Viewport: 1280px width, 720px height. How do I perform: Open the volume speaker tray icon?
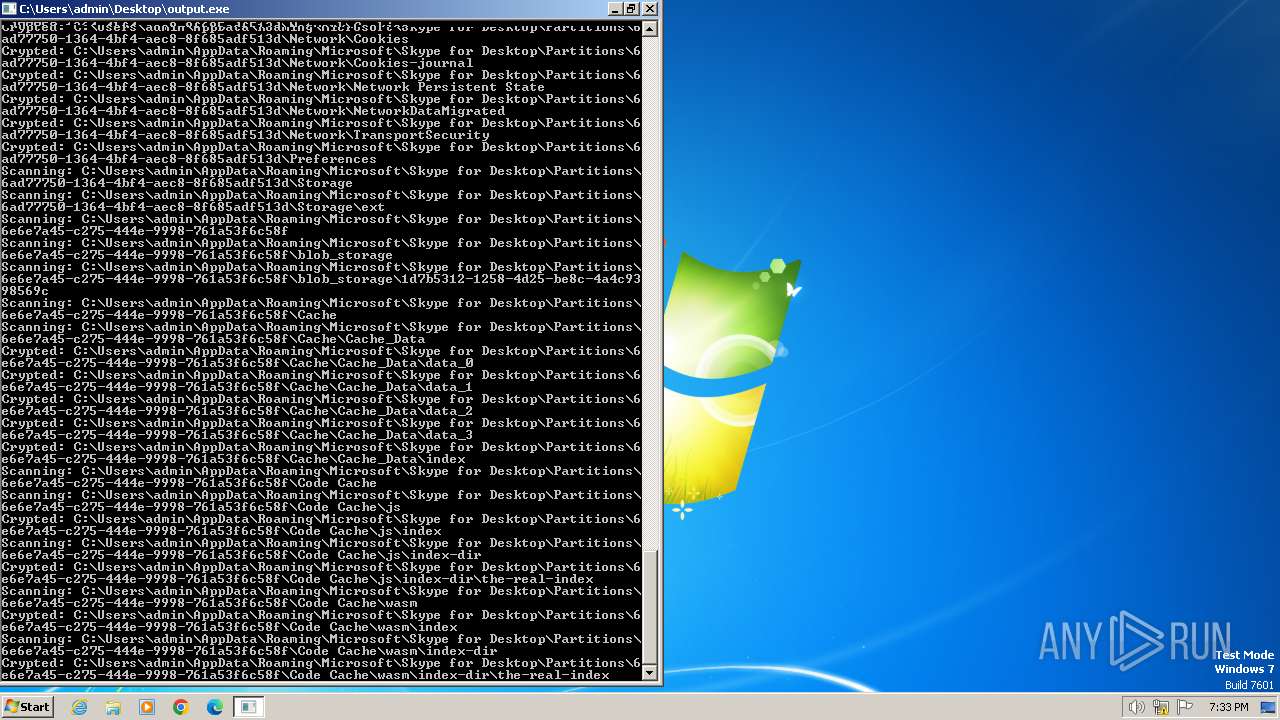coord(1136,707)
